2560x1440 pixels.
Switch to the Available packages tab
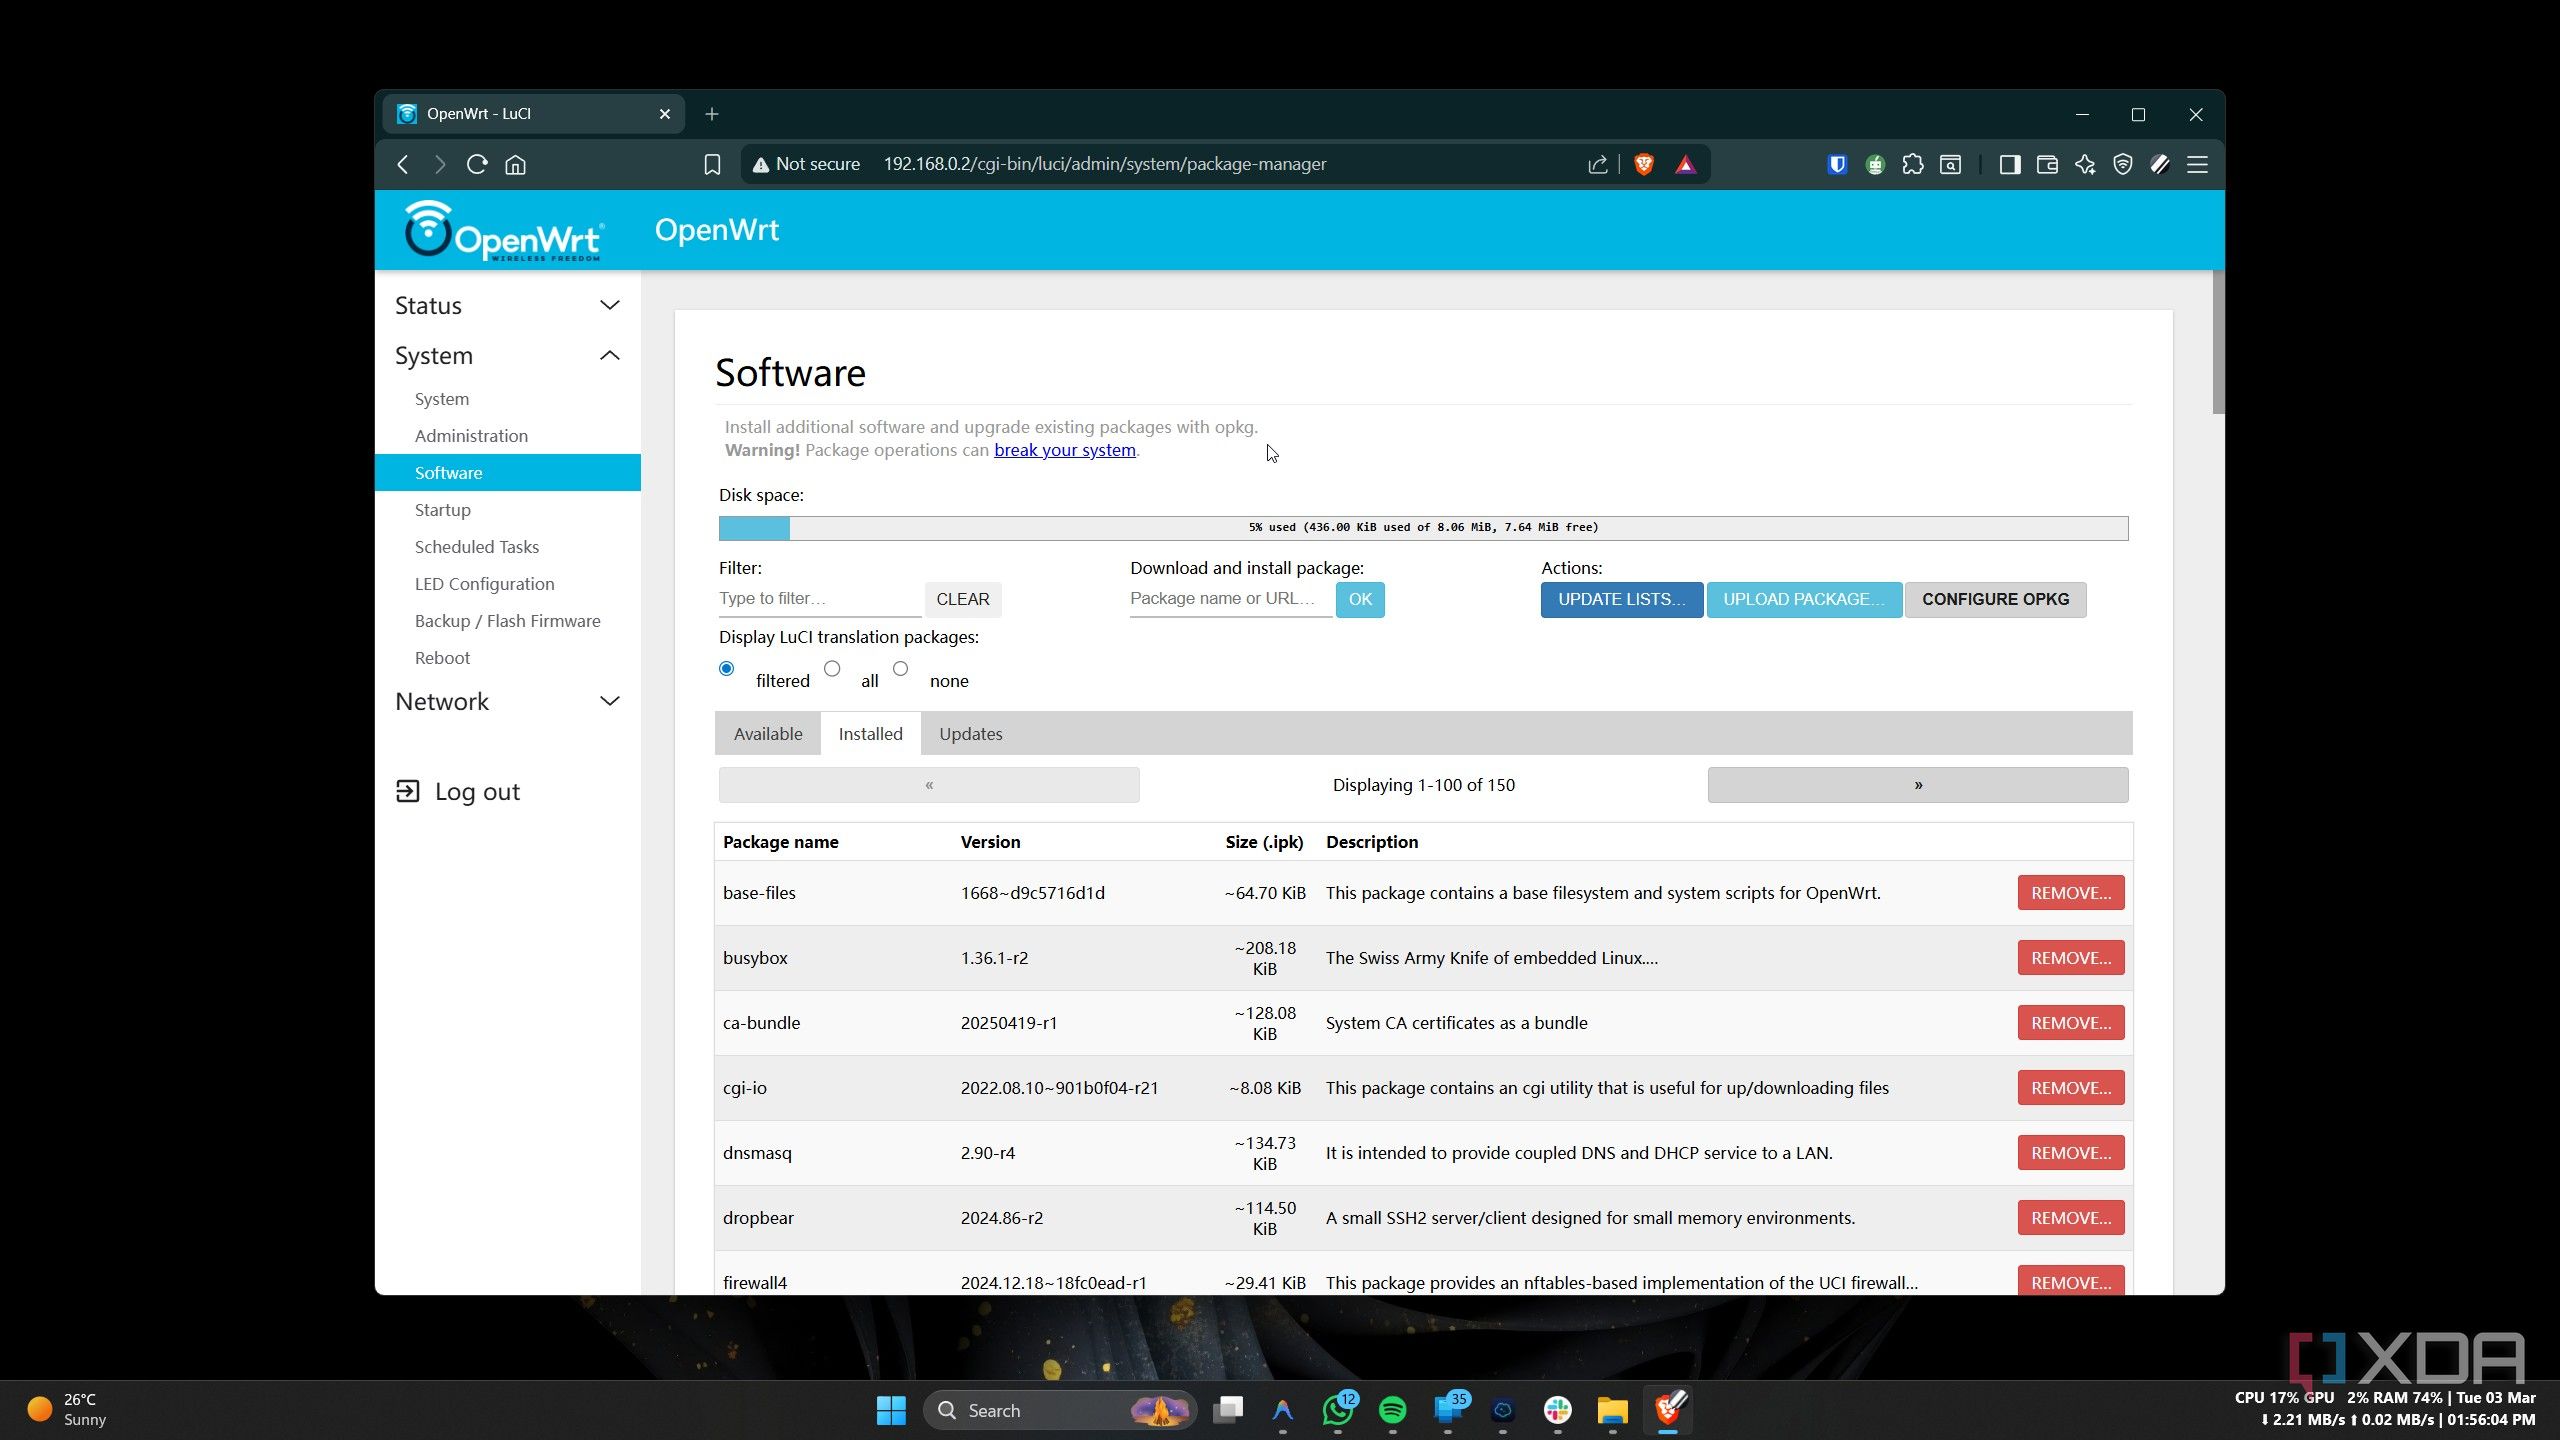point(768,733)
